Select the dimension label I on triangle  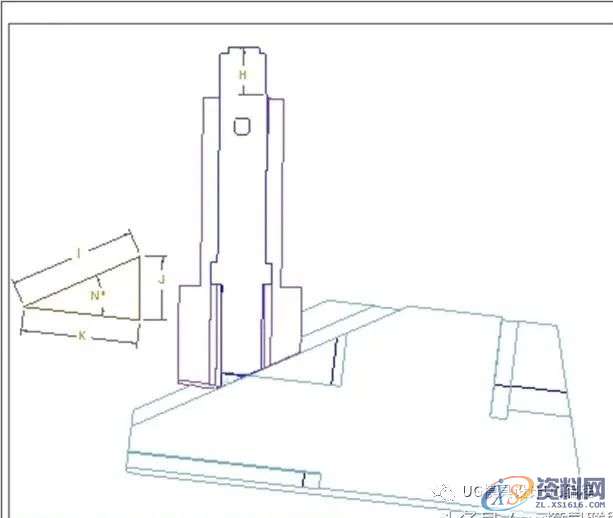pos(78,254)
